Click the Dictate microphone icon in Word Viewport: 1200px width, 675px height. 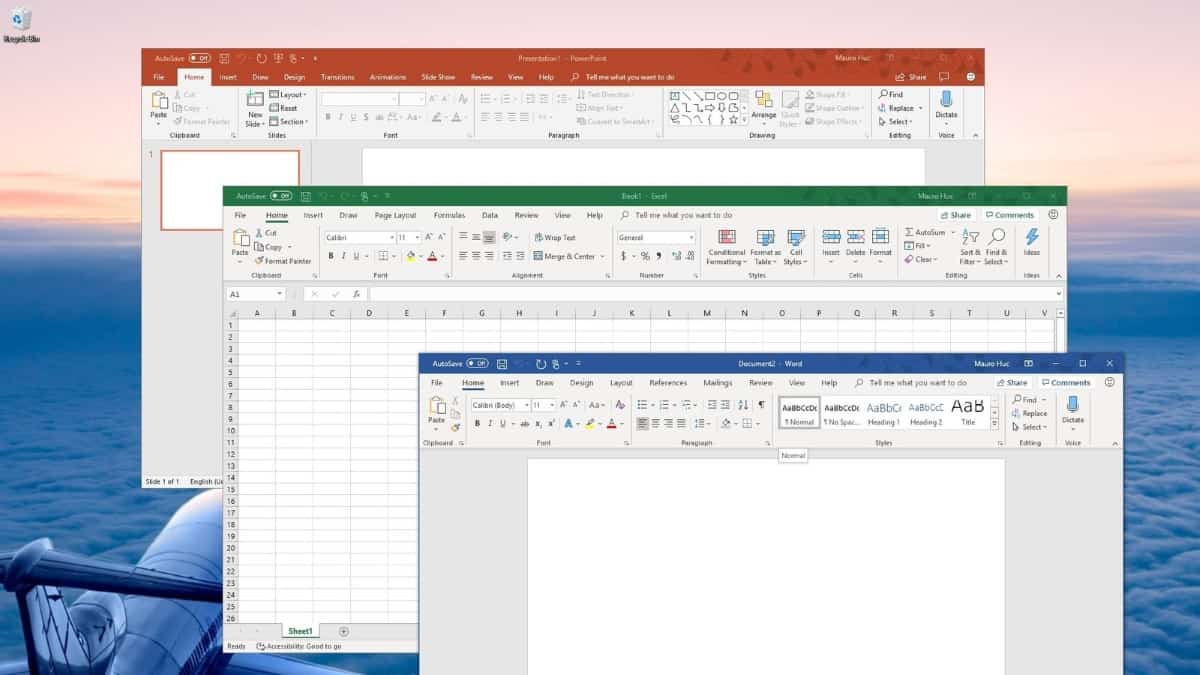point(1072,404)
